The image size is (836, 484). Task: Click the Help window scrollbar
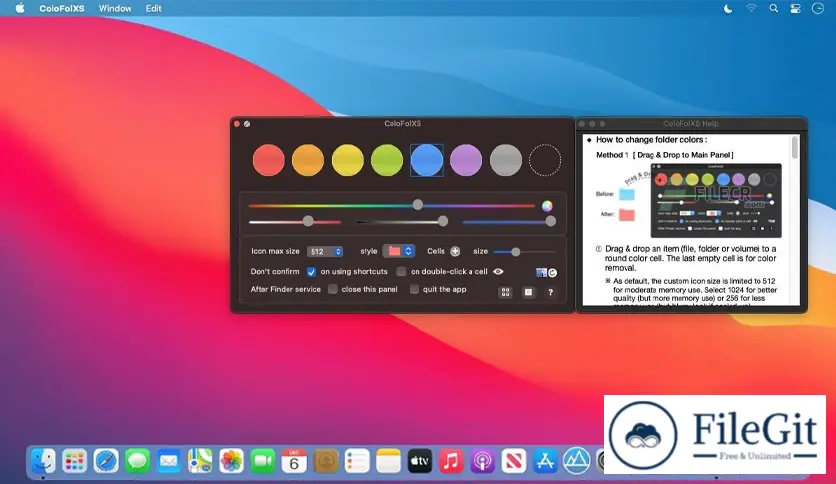795,148
